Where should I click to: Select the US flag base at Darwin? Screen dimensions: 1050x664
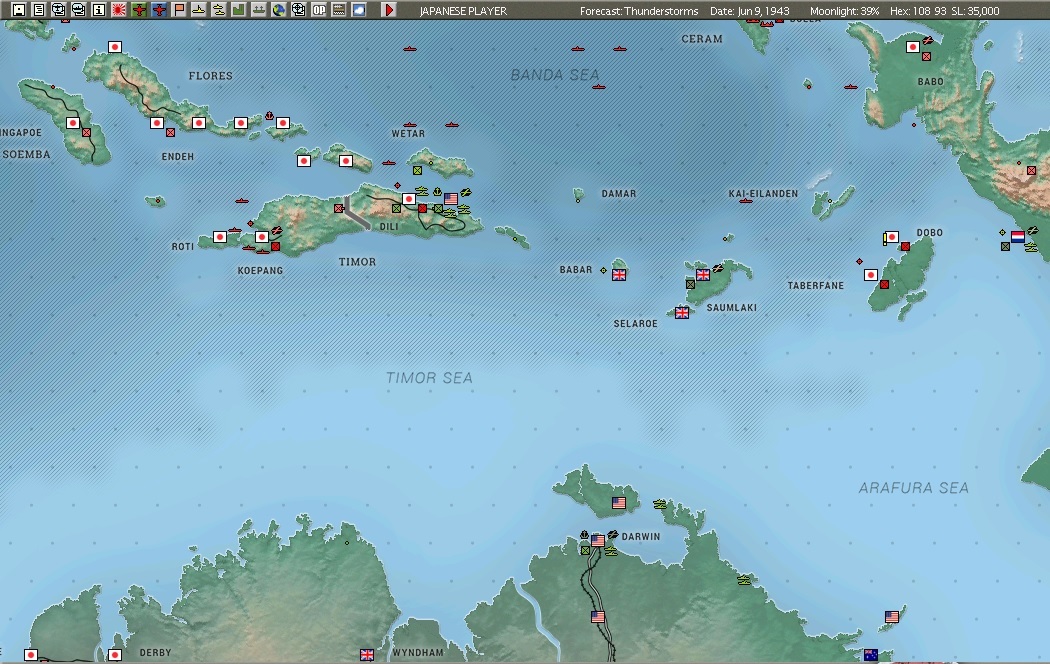tap(598, 540)
